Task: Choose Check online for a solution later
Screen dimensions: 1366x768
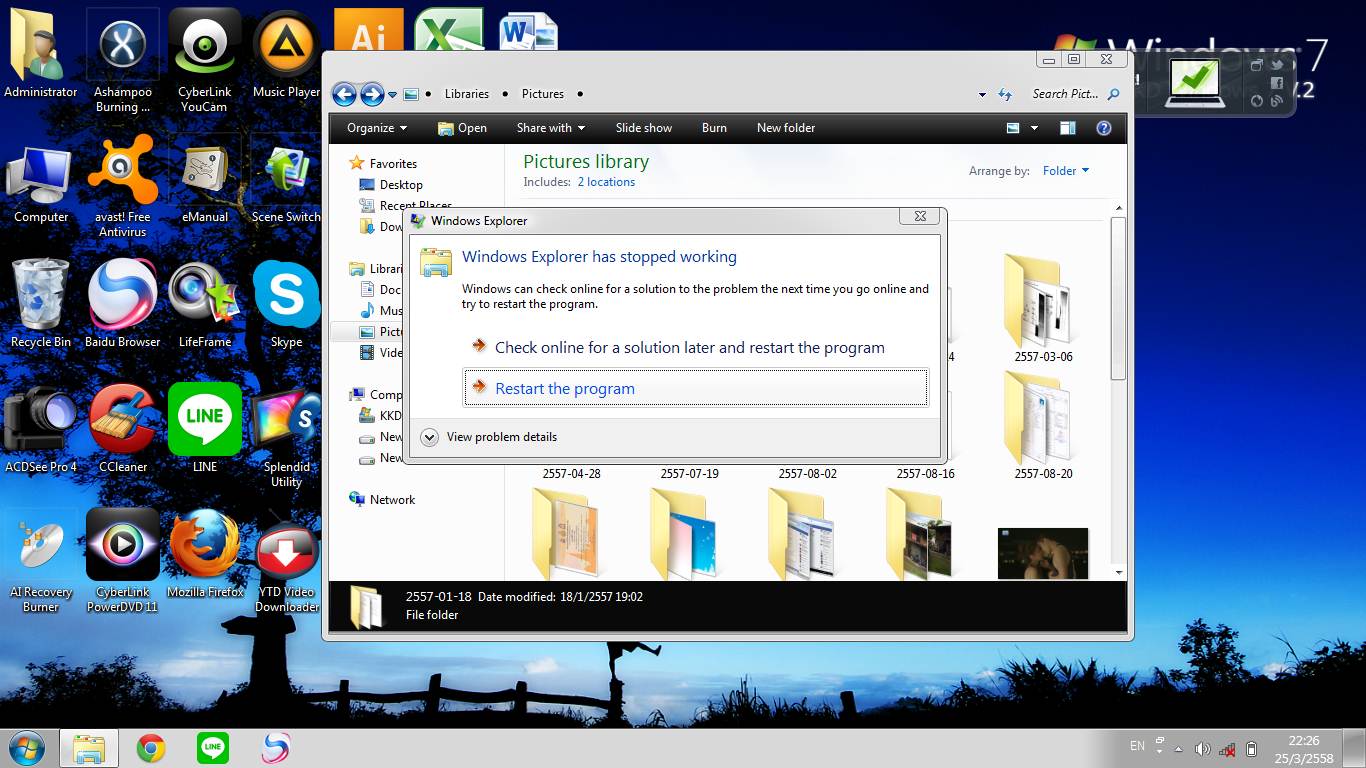Action: point(690,347)
